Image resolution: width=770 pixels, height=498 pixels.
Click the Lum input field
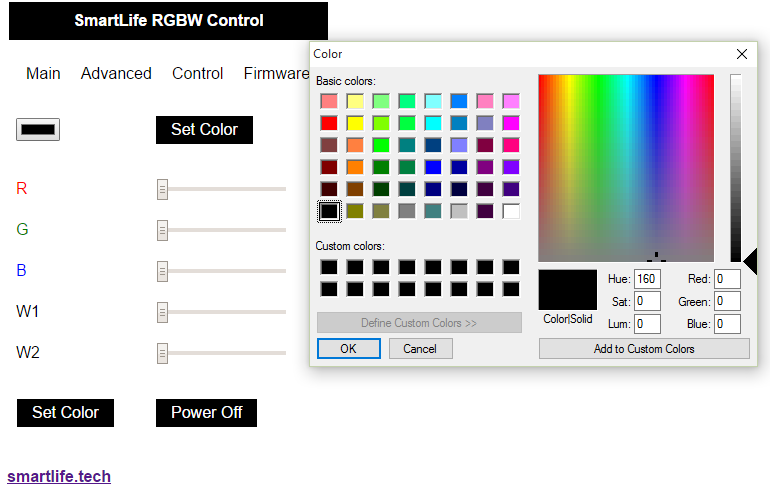coord(647,324)
